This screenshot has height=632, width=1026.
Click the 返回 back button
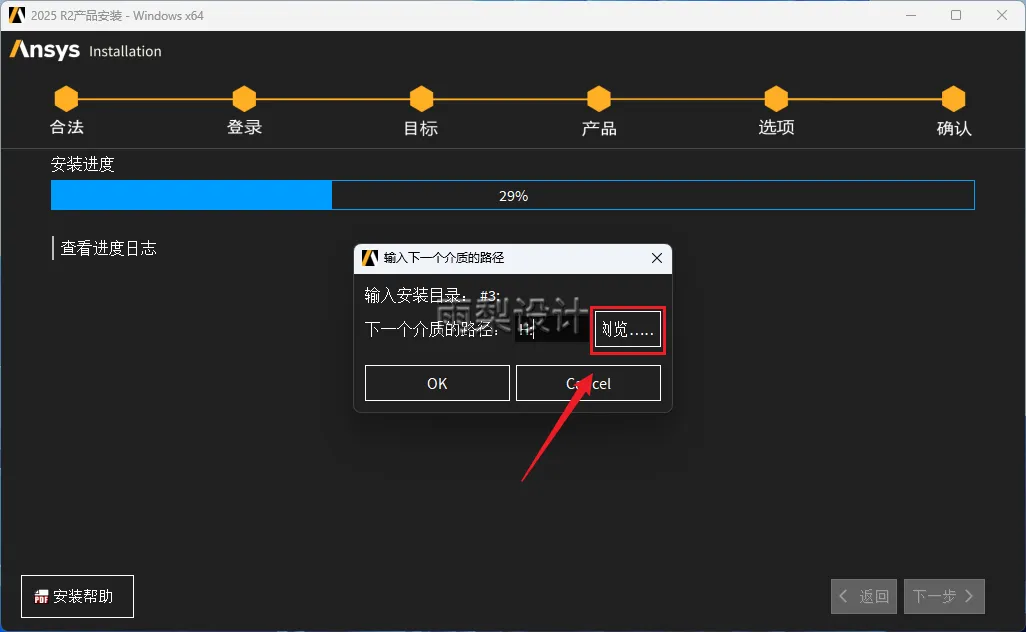[x=864, y=596]
